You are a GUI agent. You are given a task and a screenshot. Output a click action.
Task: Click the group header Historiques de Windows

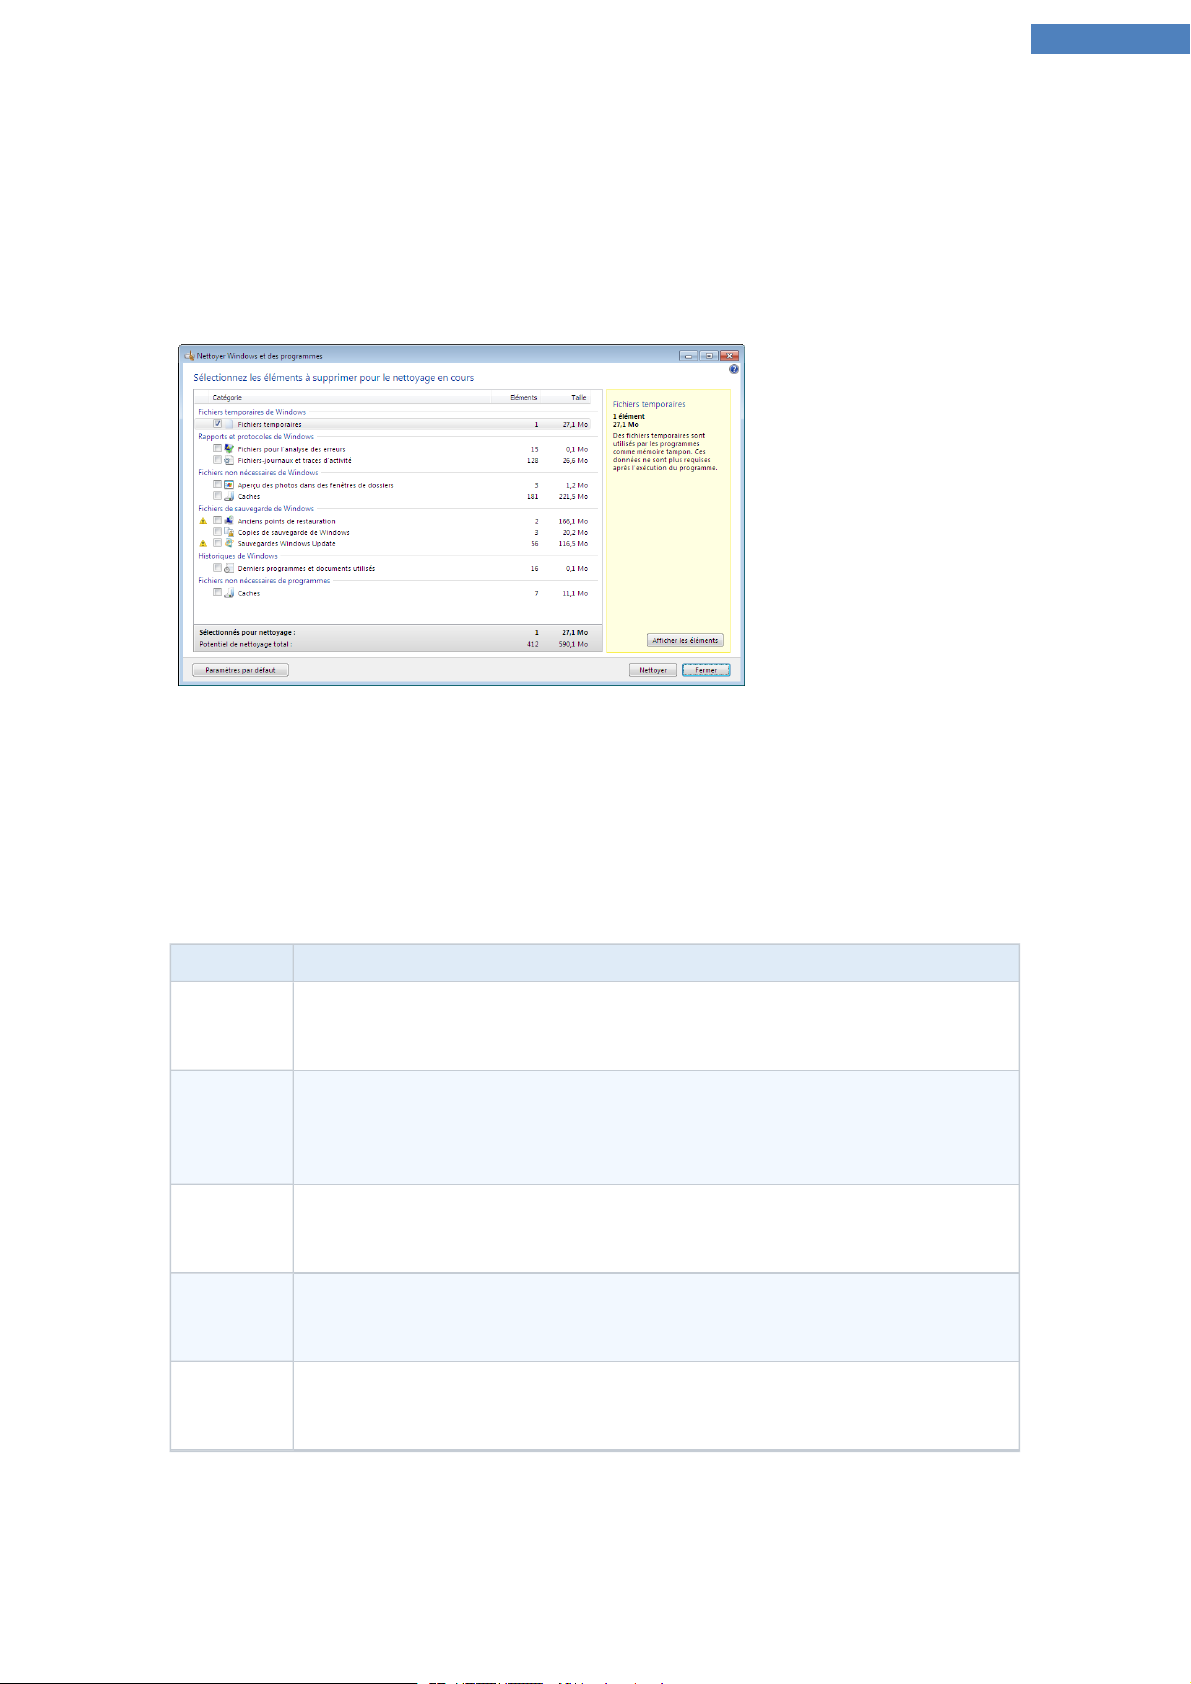pos(238,556)
